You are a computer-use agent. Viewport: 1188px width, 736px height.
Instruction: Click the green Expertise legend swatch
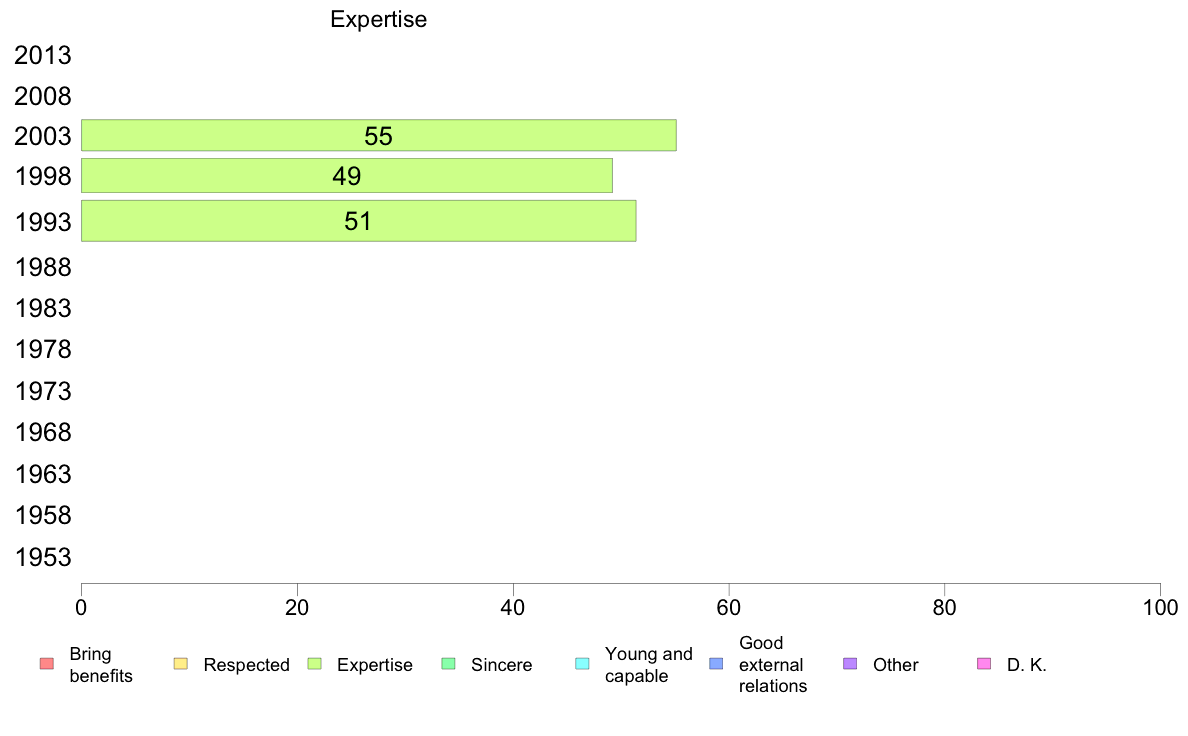pos(314,664)
